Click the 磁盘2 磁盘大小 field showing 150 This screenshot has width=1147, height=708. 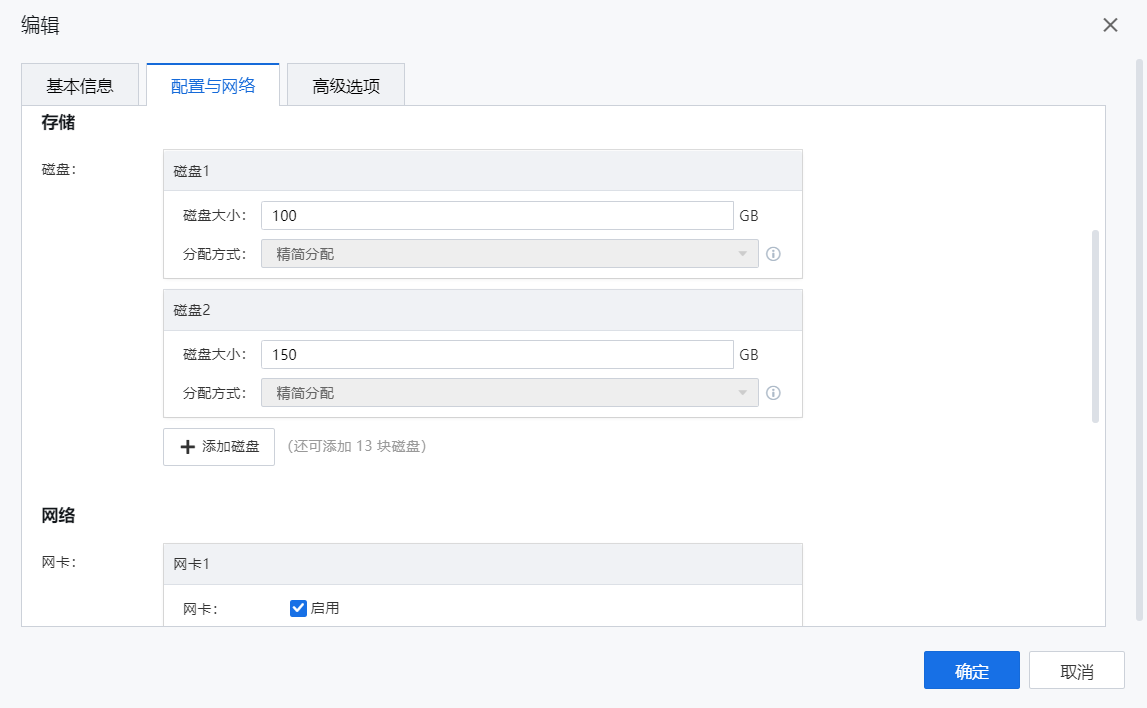[497, 354]
